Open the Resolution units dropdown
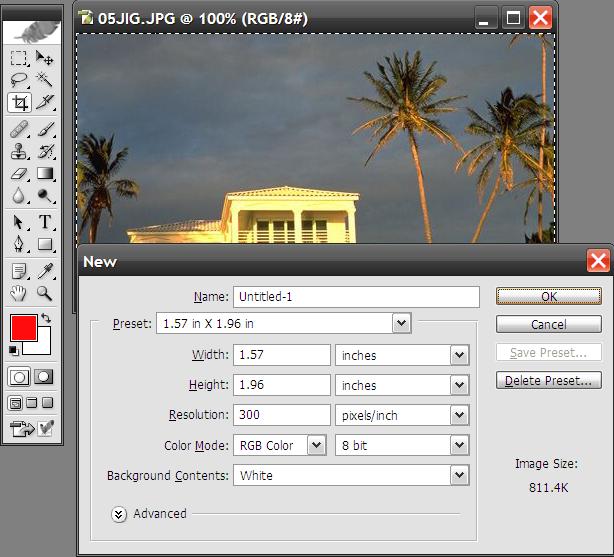The image size is (614, 557). [x=459, y=415]
